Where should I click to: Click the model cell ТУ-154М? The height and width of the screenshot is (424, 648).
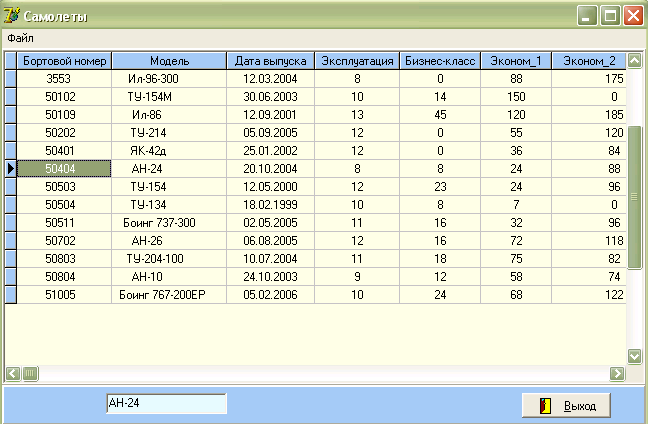[169, 97]
